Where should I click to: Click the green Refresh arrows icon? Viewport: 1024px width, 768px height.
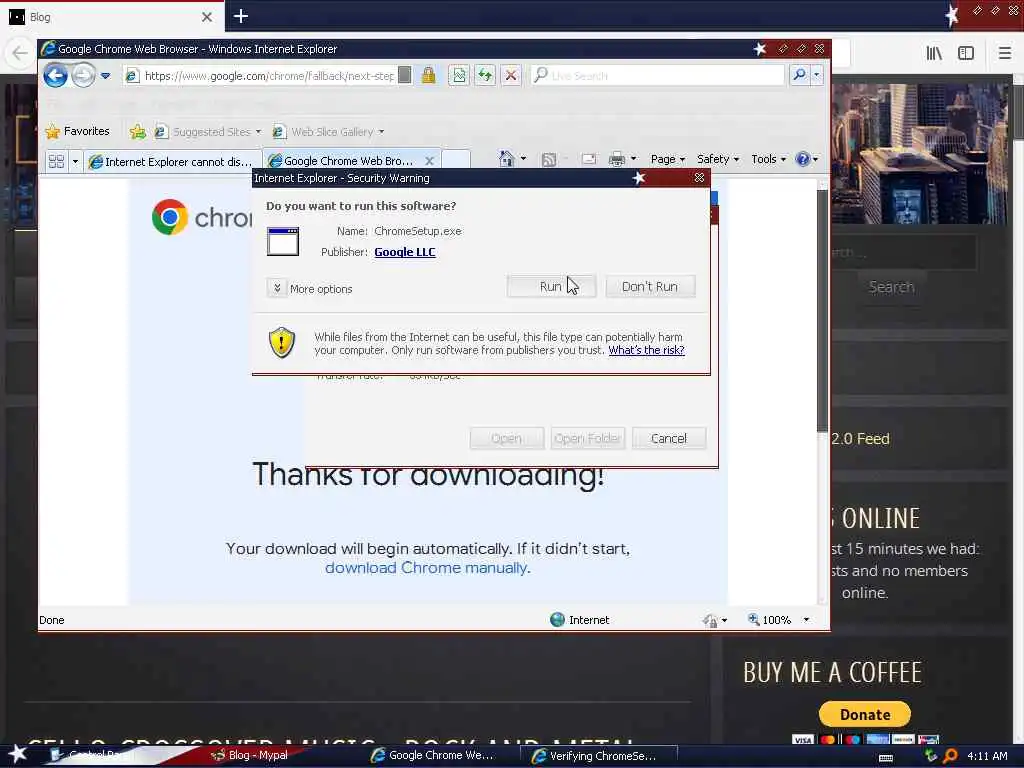coord(485,76)
